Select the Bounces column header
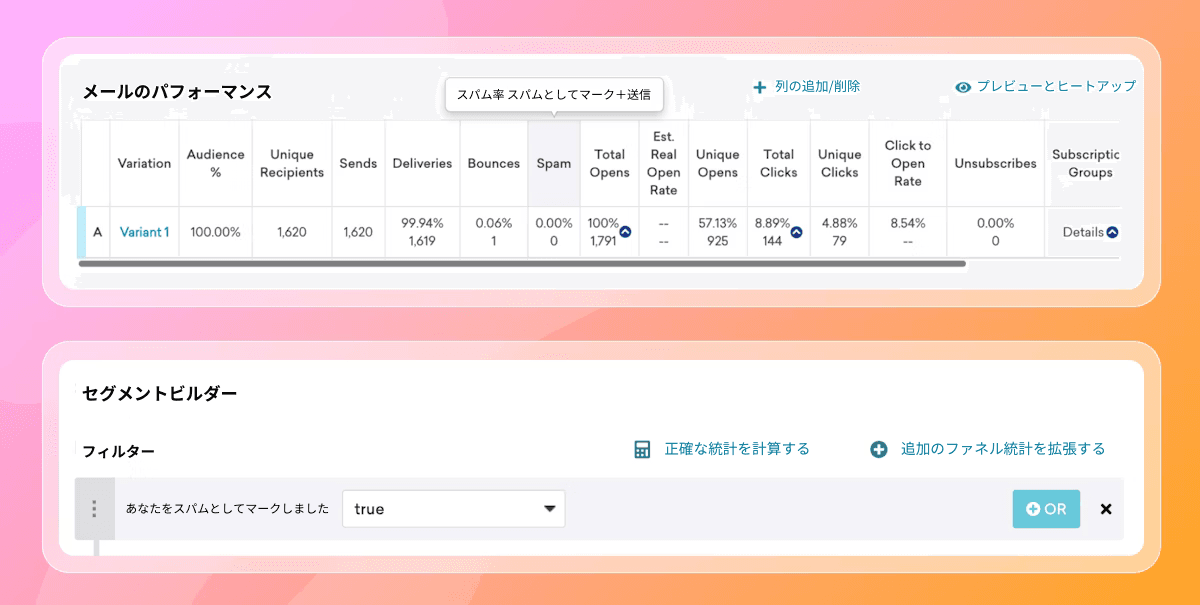Viewport: 1200px width, 605px height. (494, 163)
